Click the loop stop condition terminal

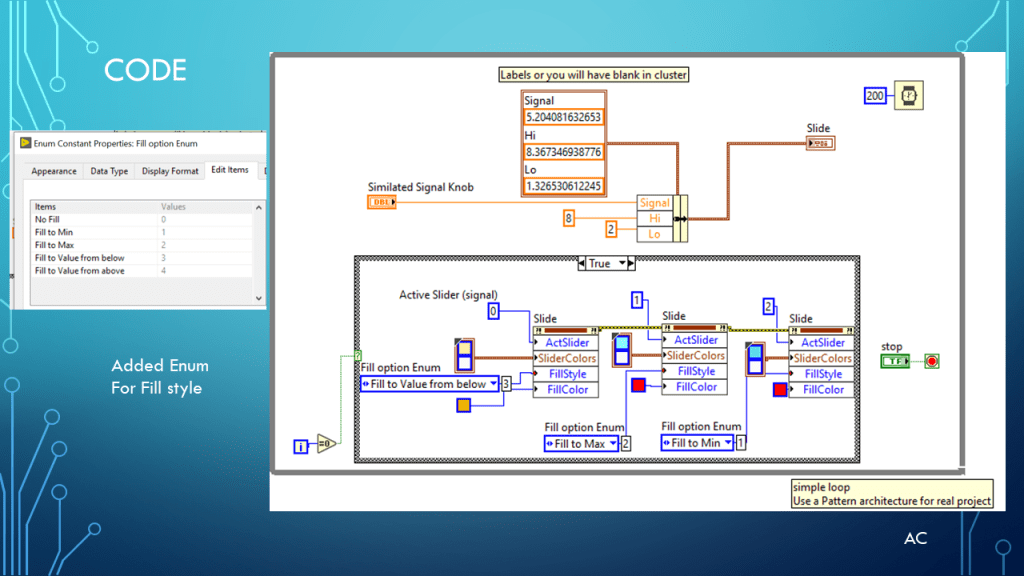point(932,361)
